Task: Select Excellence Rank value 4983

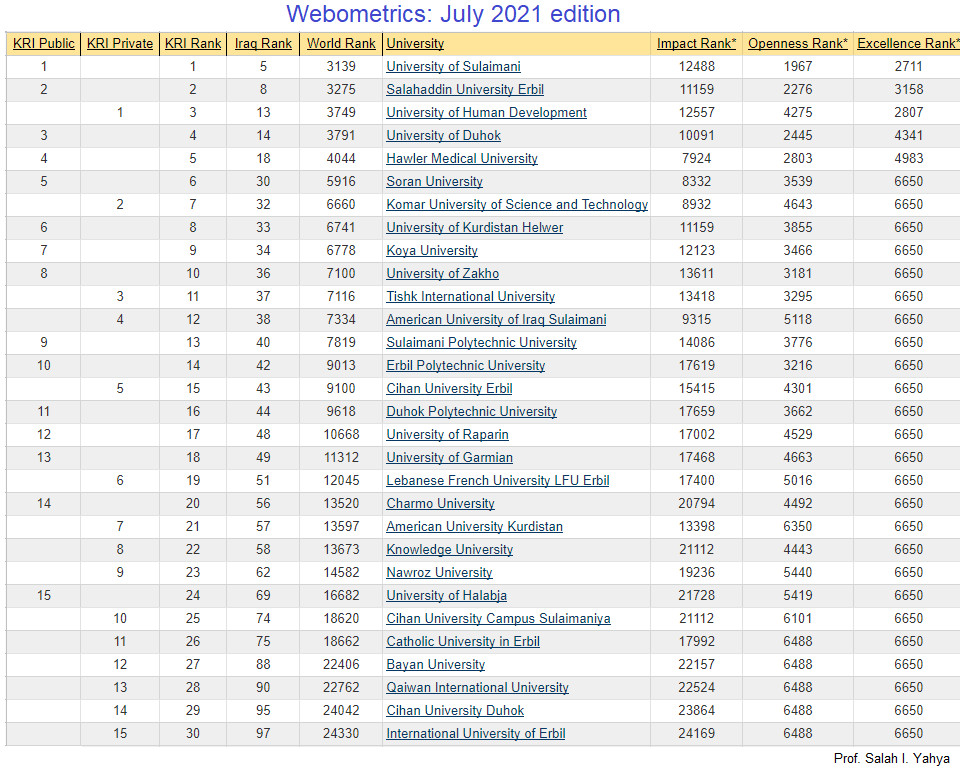Action: pos(909,159)
